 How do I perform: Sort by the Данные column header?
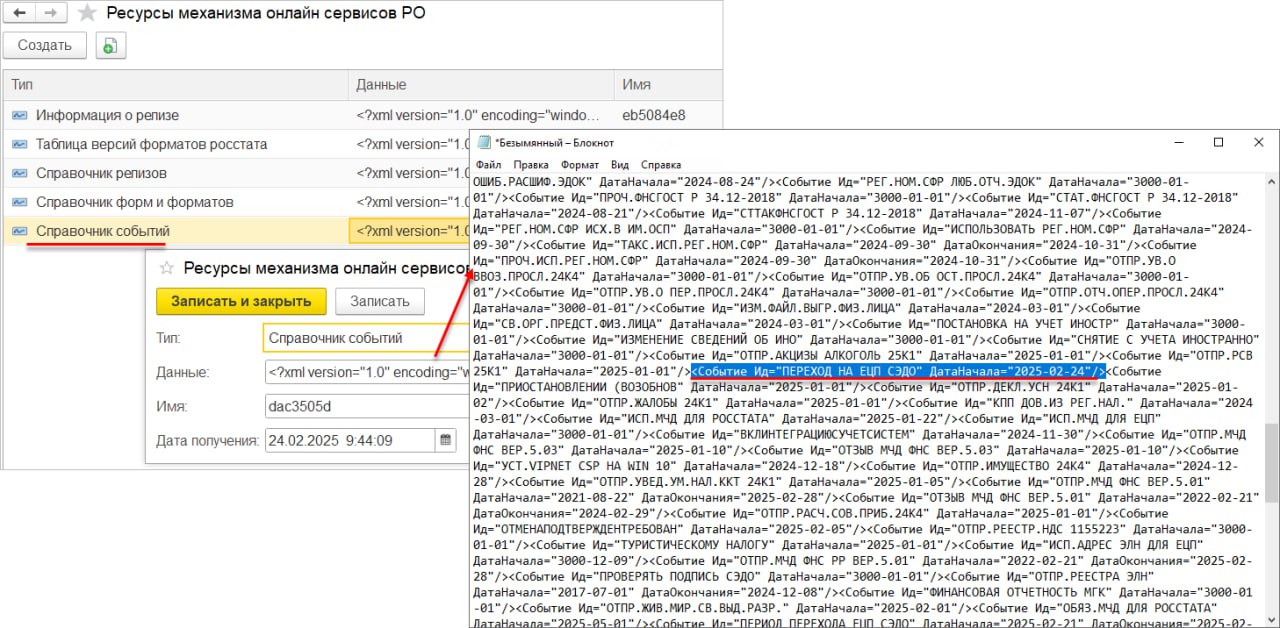(x=481, y=85)
